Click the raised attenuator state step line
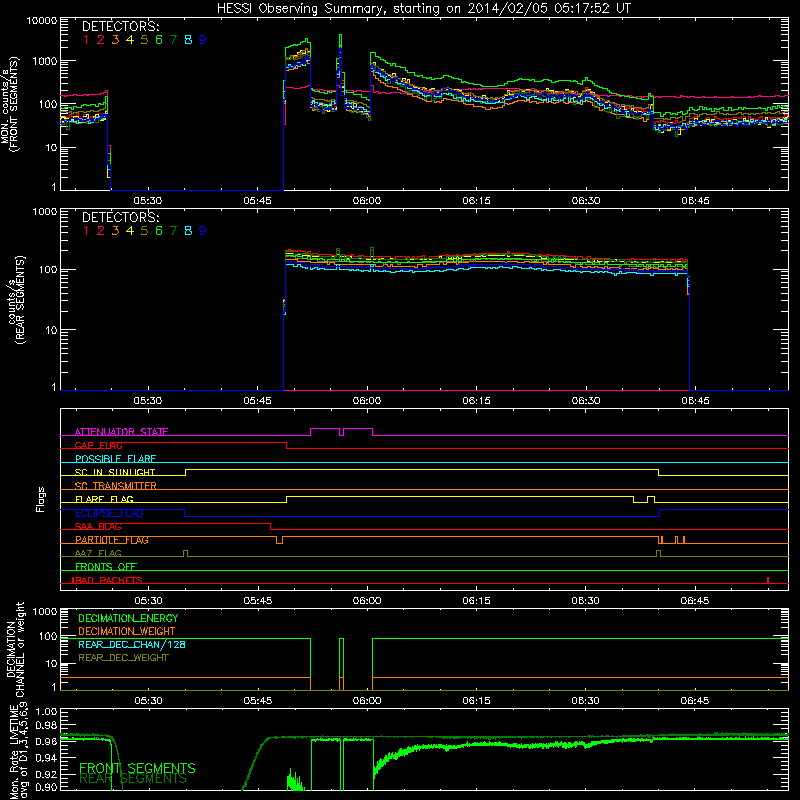Image resolution: width=800 pixels, height=800 pixels. coord(341,430)
